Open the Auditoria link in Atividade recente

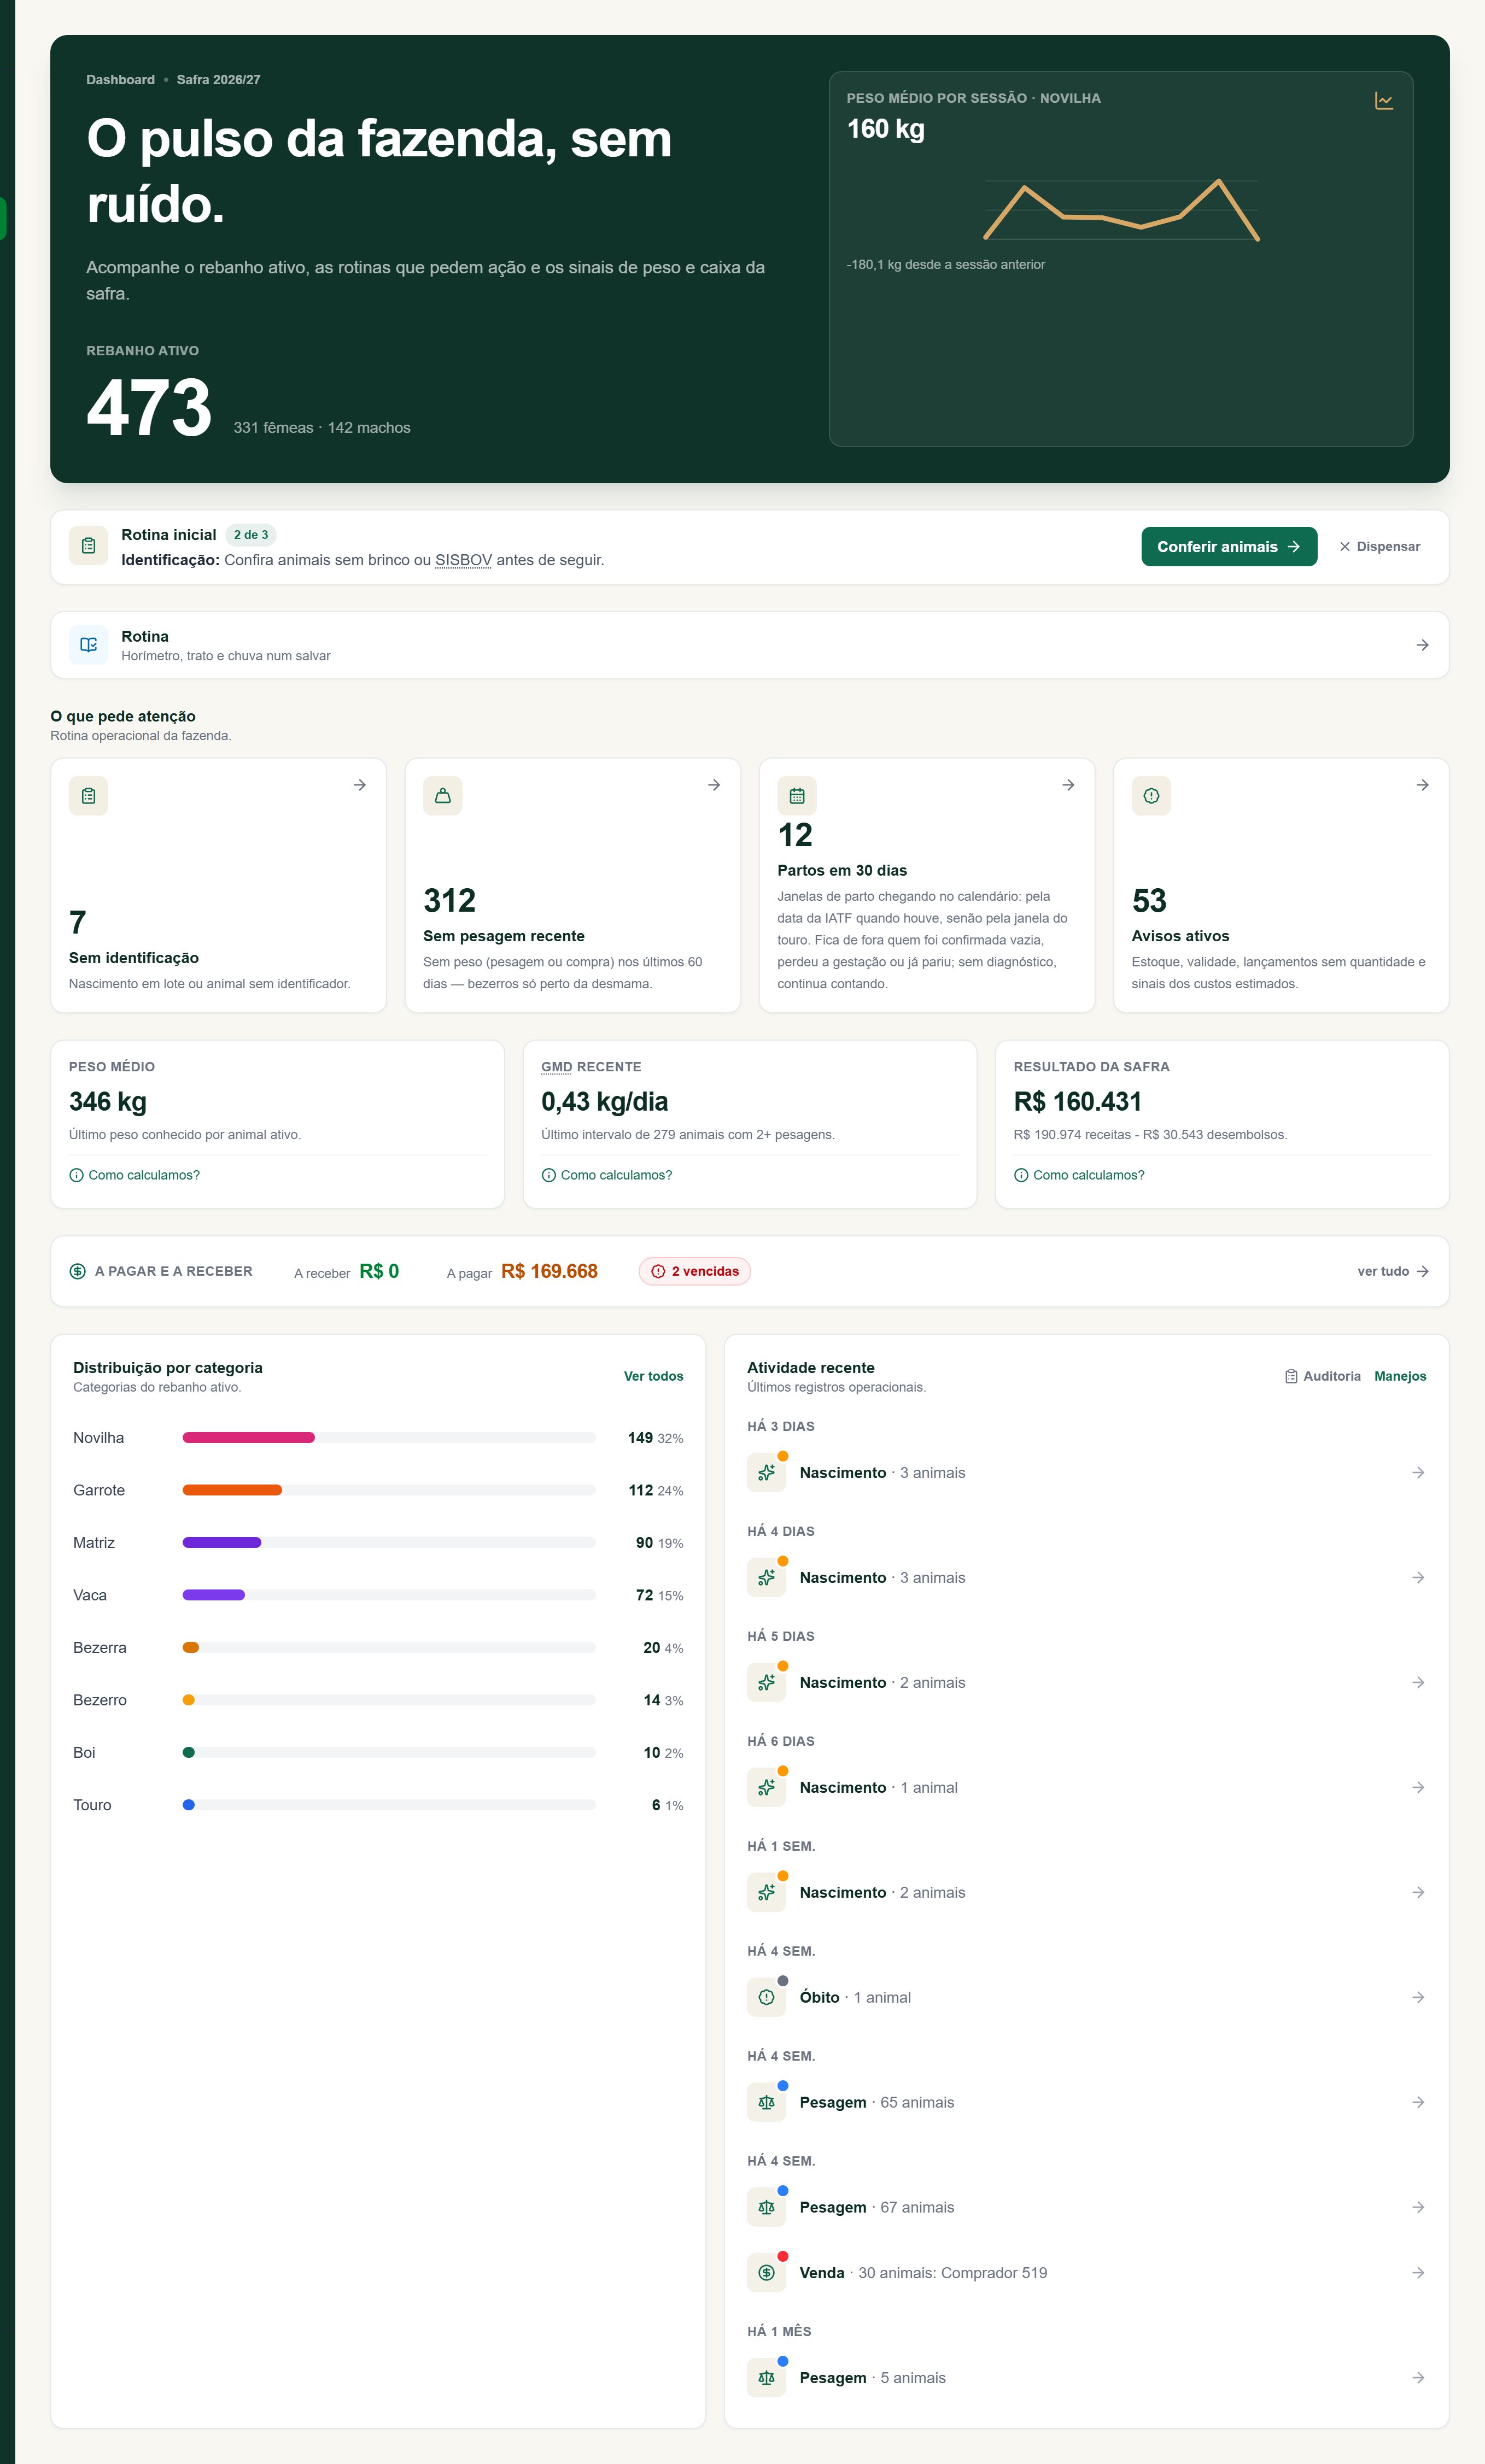pos(1322,1376)
